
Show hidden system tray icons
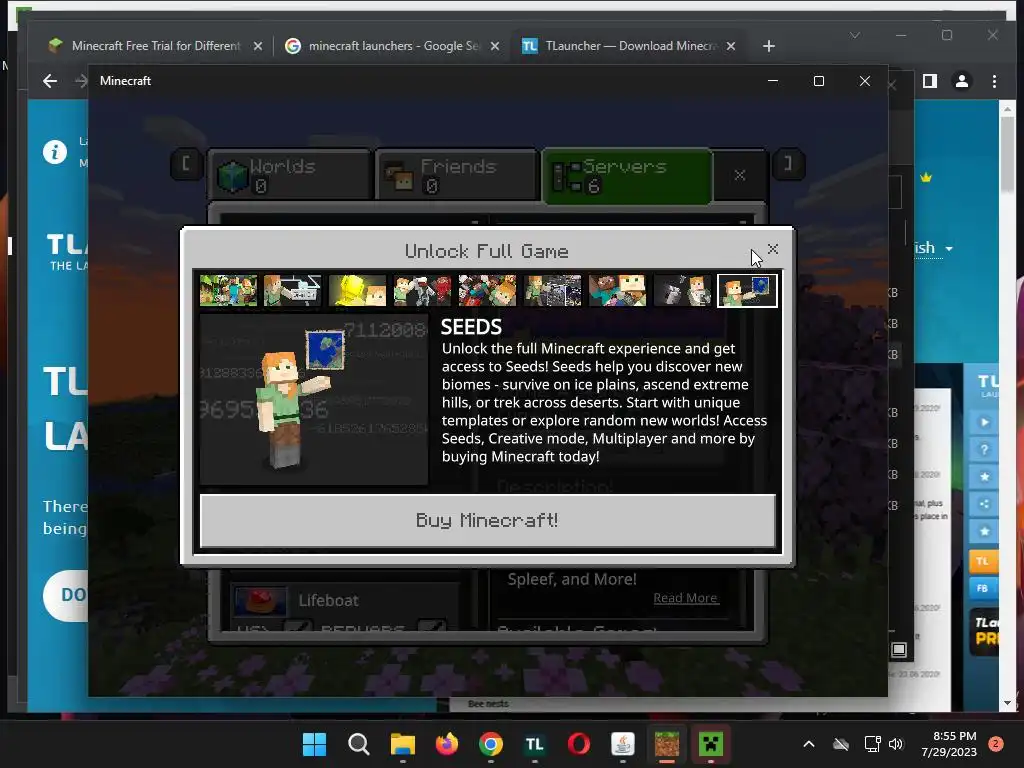click(808, 744)
